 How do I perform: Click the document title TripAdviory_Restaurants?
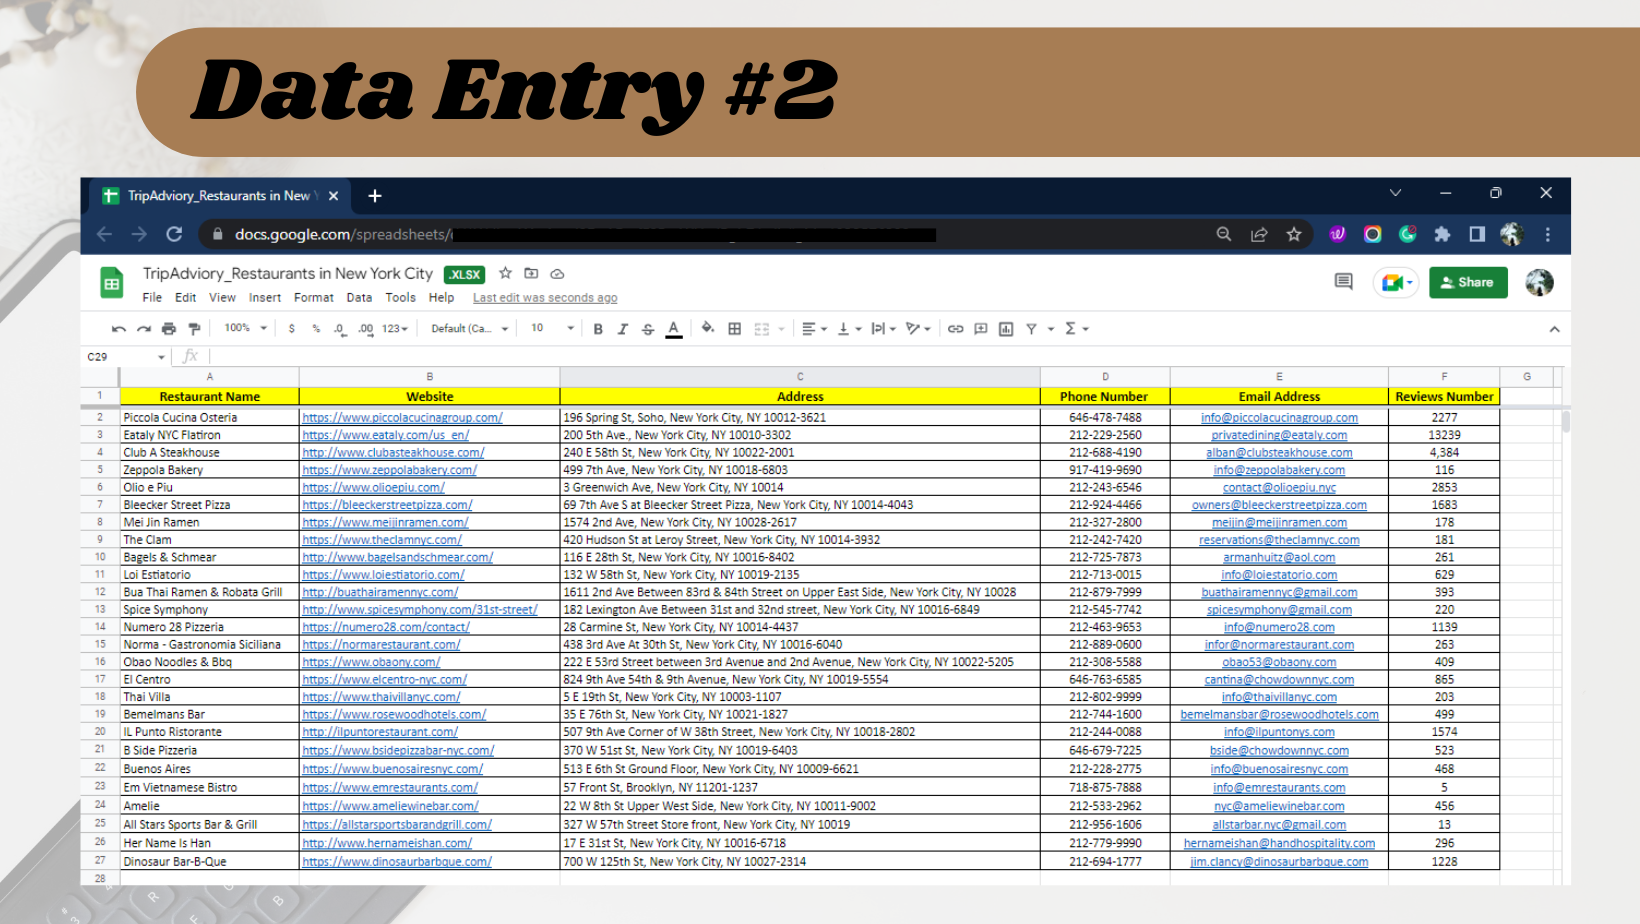[288, 273]
